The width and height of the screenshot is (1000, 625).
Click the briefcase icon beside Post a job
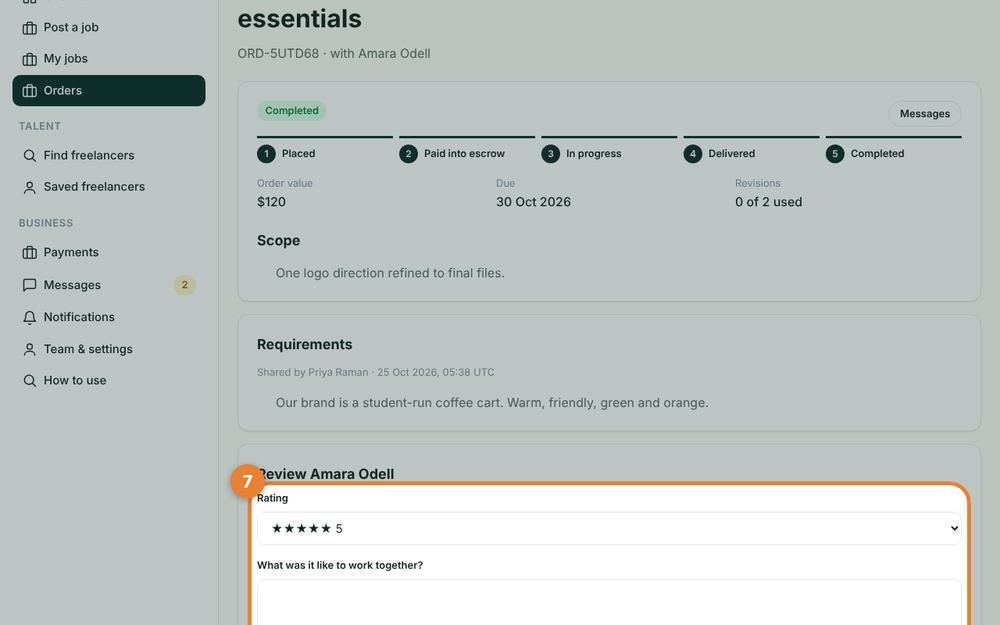[29, 27]
